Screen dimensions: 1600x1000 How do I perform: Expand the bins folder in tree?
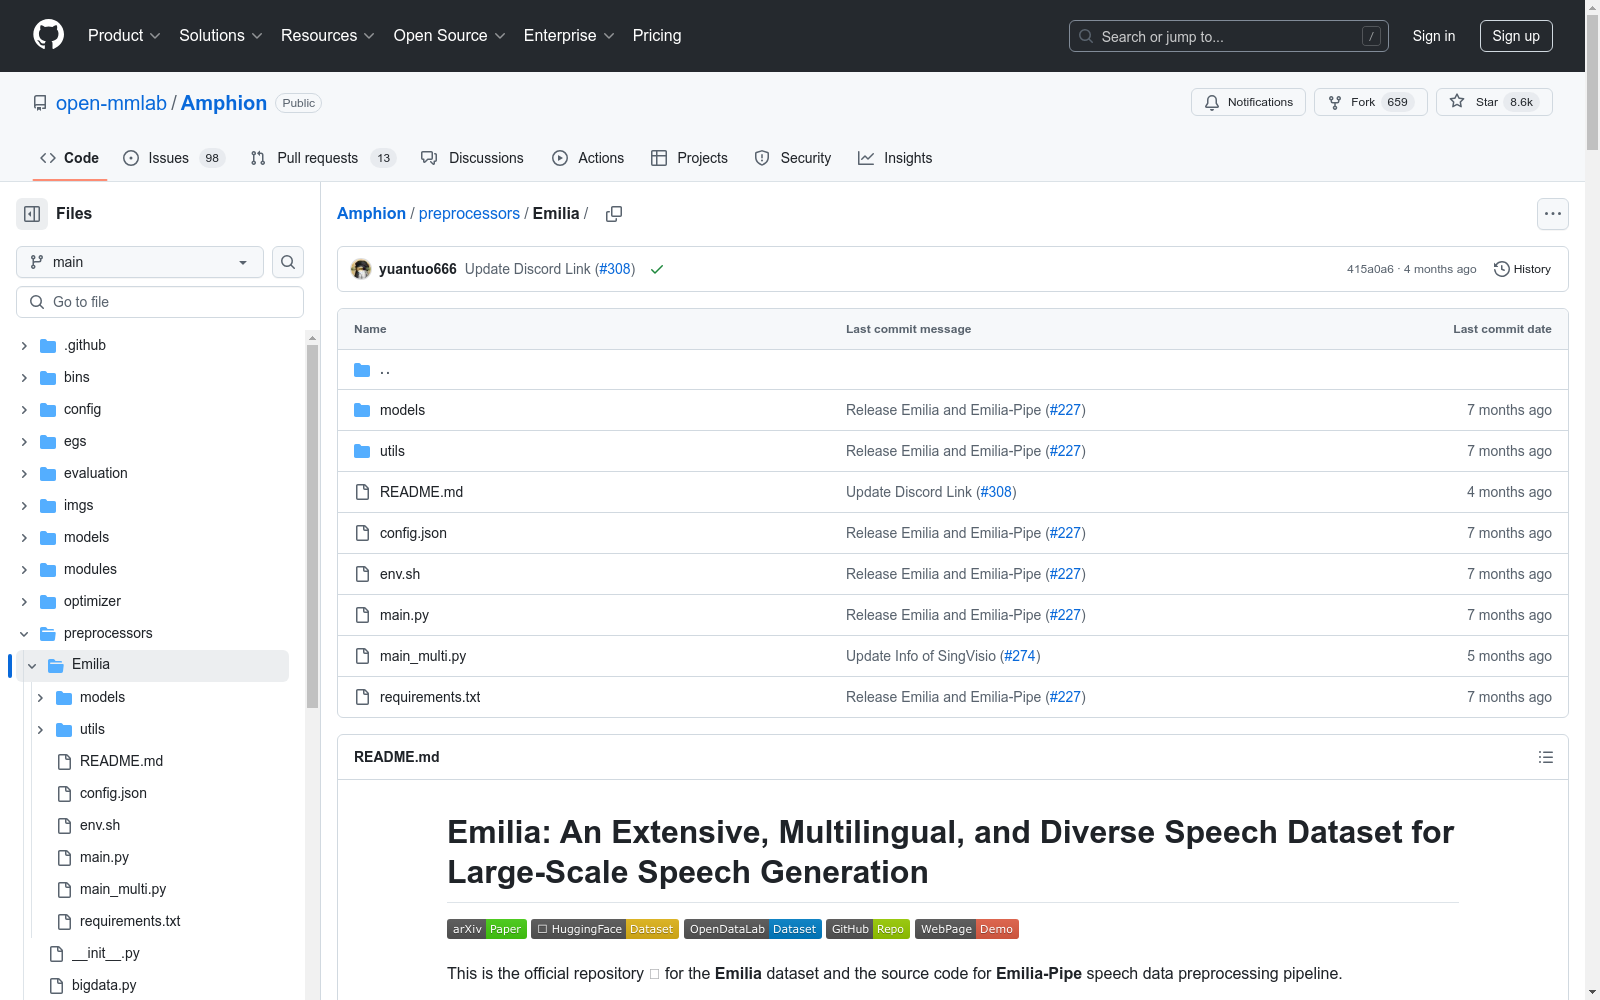tap(24, 378)
